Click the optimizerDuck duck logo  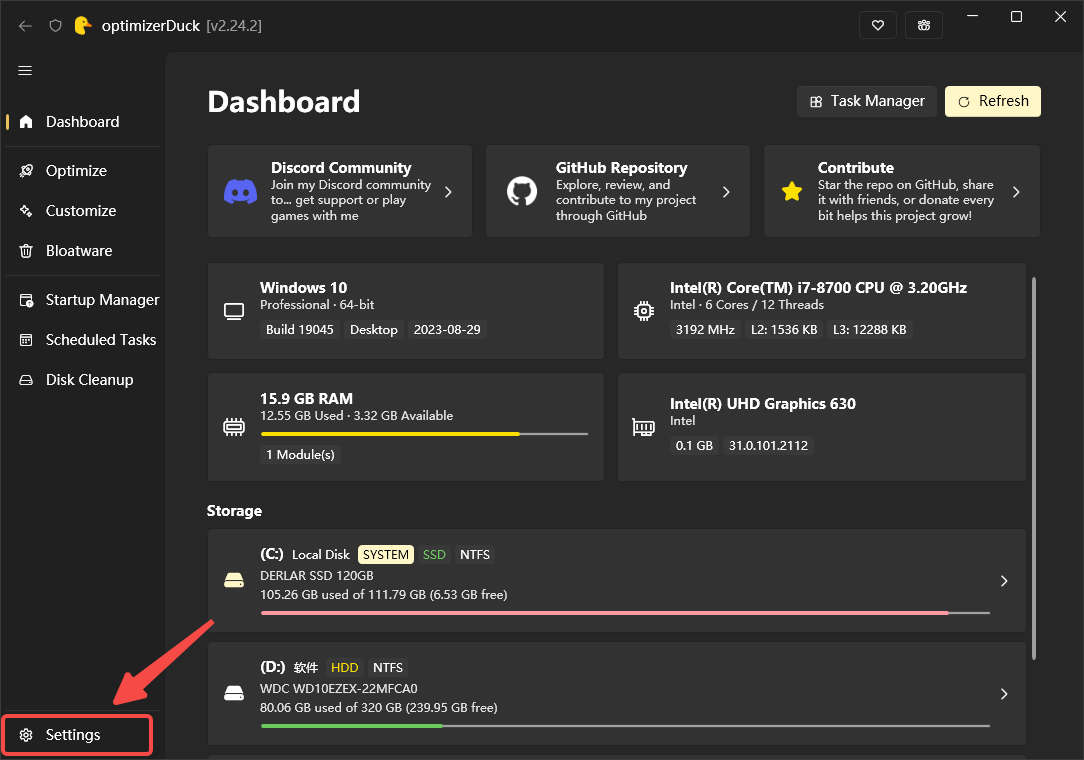(x=83, y=26)
